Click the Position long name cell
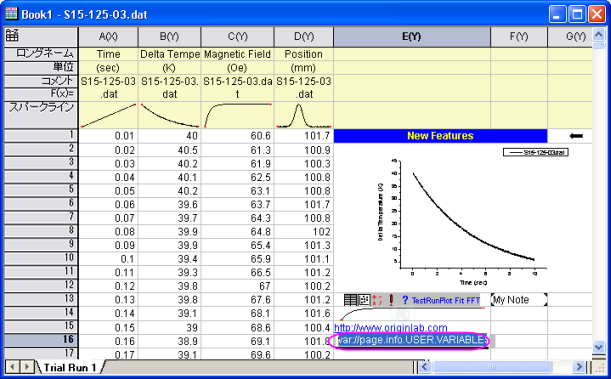Screen dimensions: 611x379 coord(304,54)
